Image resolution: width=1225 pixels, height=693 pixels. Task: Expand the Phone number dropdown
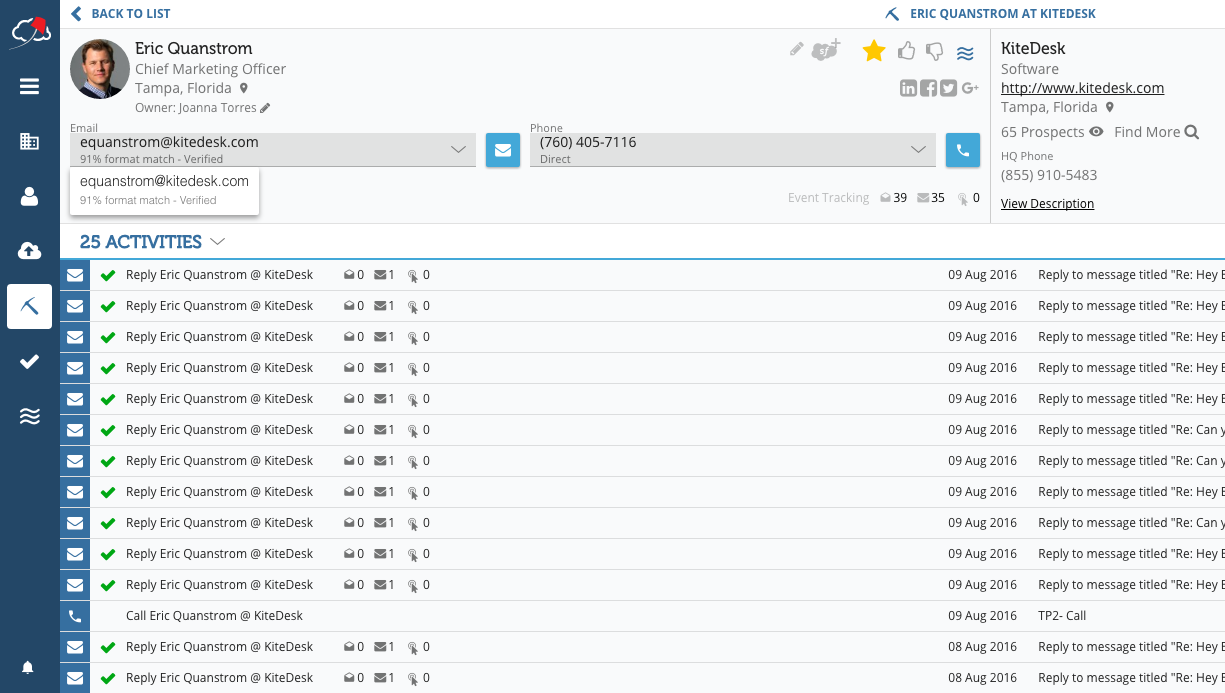coord(918,149)
